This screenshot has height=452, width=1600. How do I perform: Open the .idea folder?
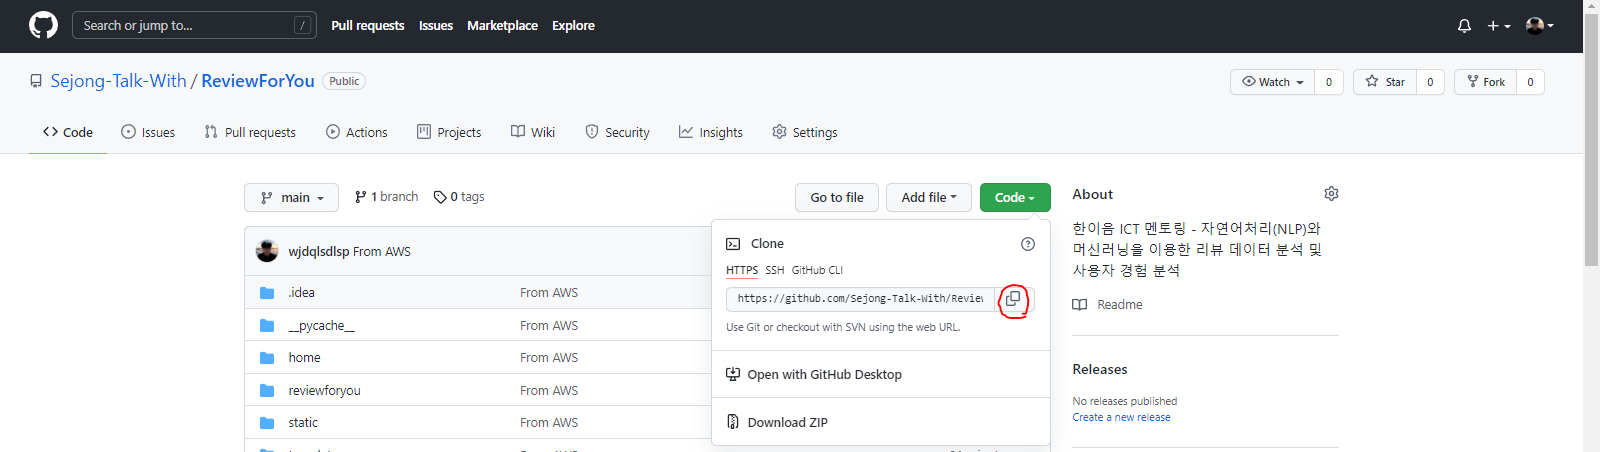pyautogui.click(x=301, y=293)
